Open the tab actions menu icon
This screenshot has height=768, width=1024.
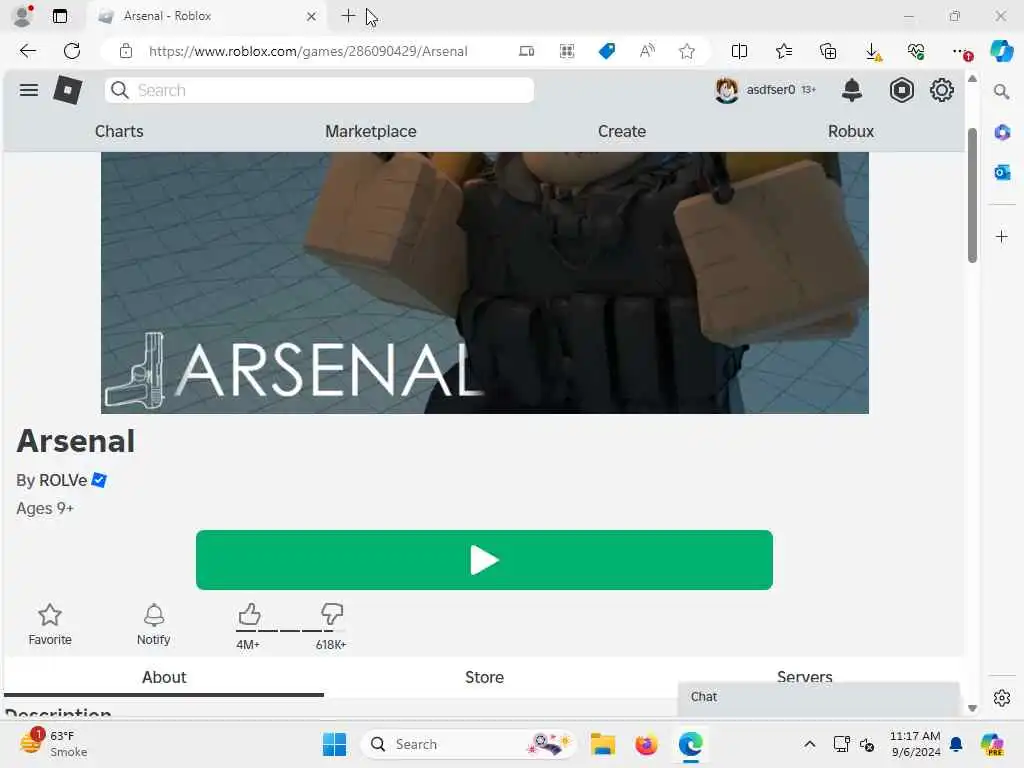tap(59, 16)
